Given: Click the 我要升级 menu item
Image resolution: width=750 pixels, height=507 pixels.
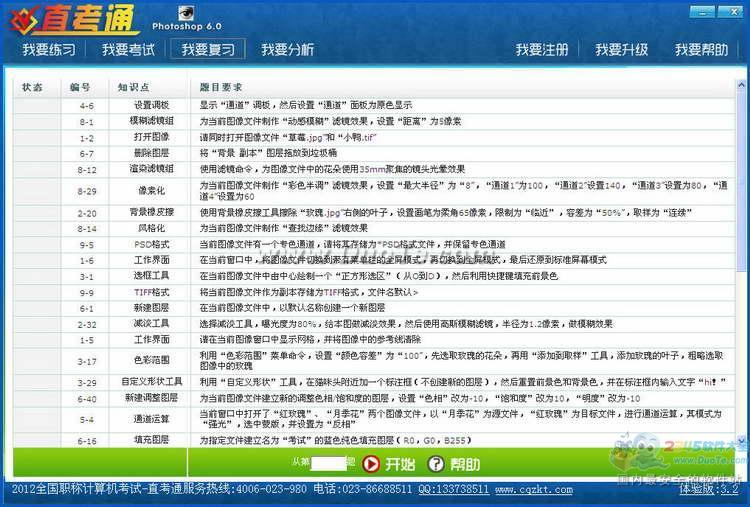Looking at the screenshot, I should coord(621,49).
